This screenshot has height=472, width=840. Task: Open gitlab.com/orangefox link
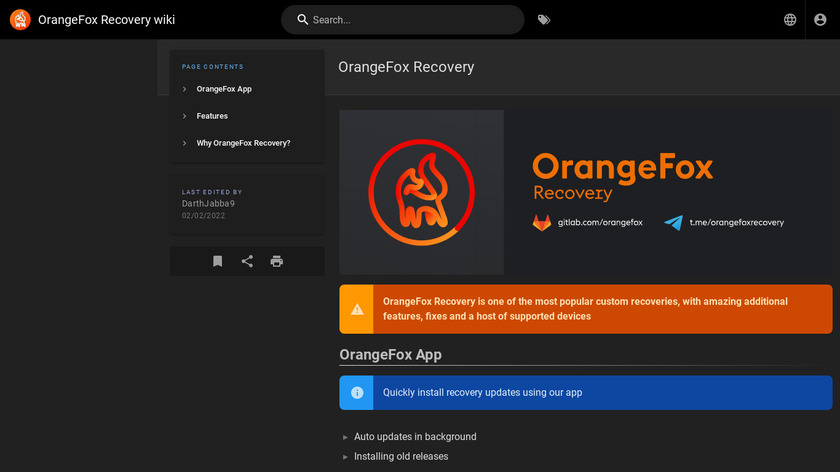pyautogui.click(x=600, y=222)
